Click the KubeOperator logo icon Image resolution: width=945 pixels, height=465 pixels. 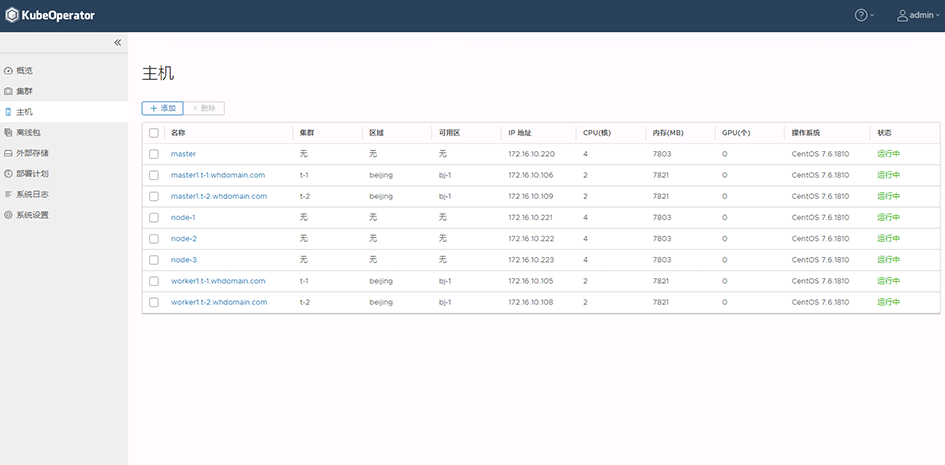click(x=12, y=16)
